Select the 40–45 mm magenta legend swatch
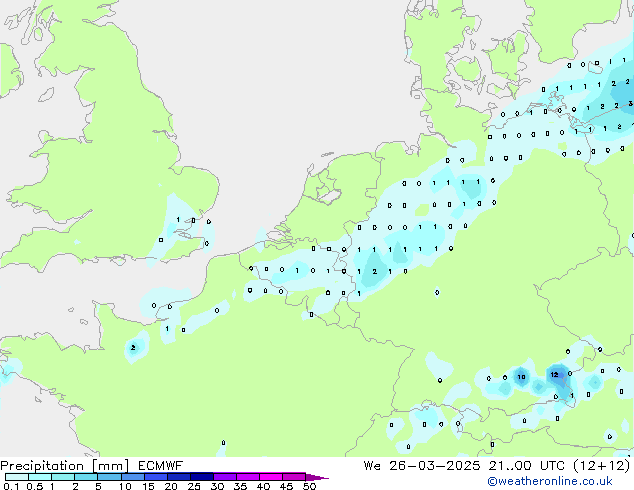The image size is (634, 490). pos(271,477)
